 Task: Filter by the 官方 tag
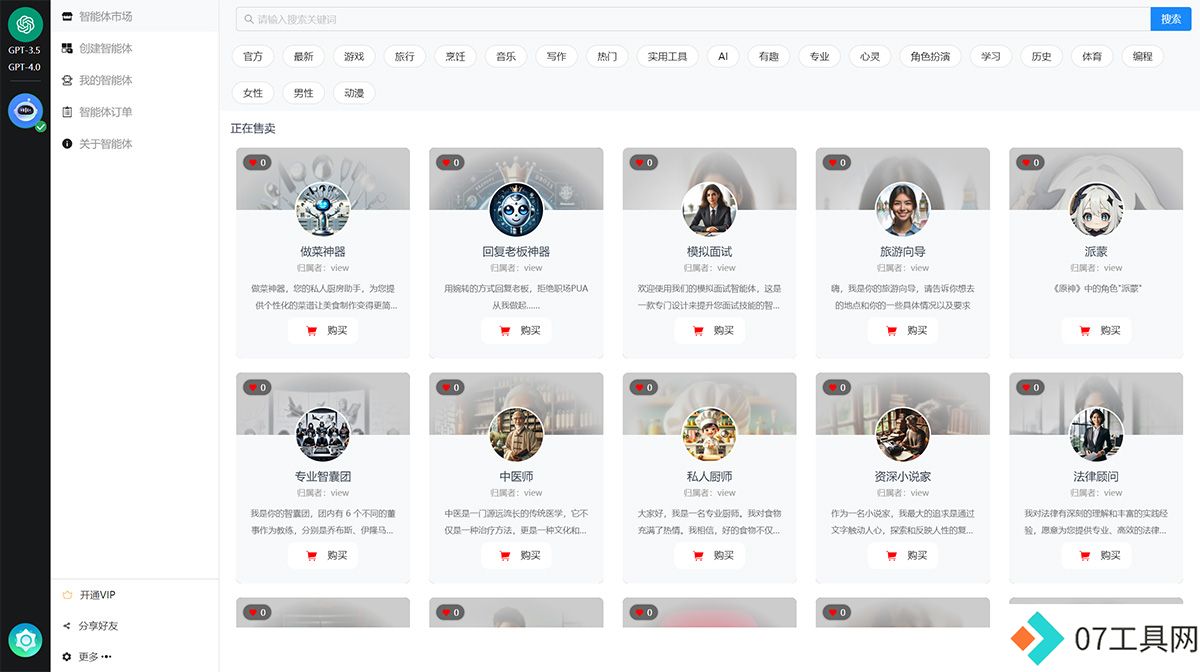(253, 57)
